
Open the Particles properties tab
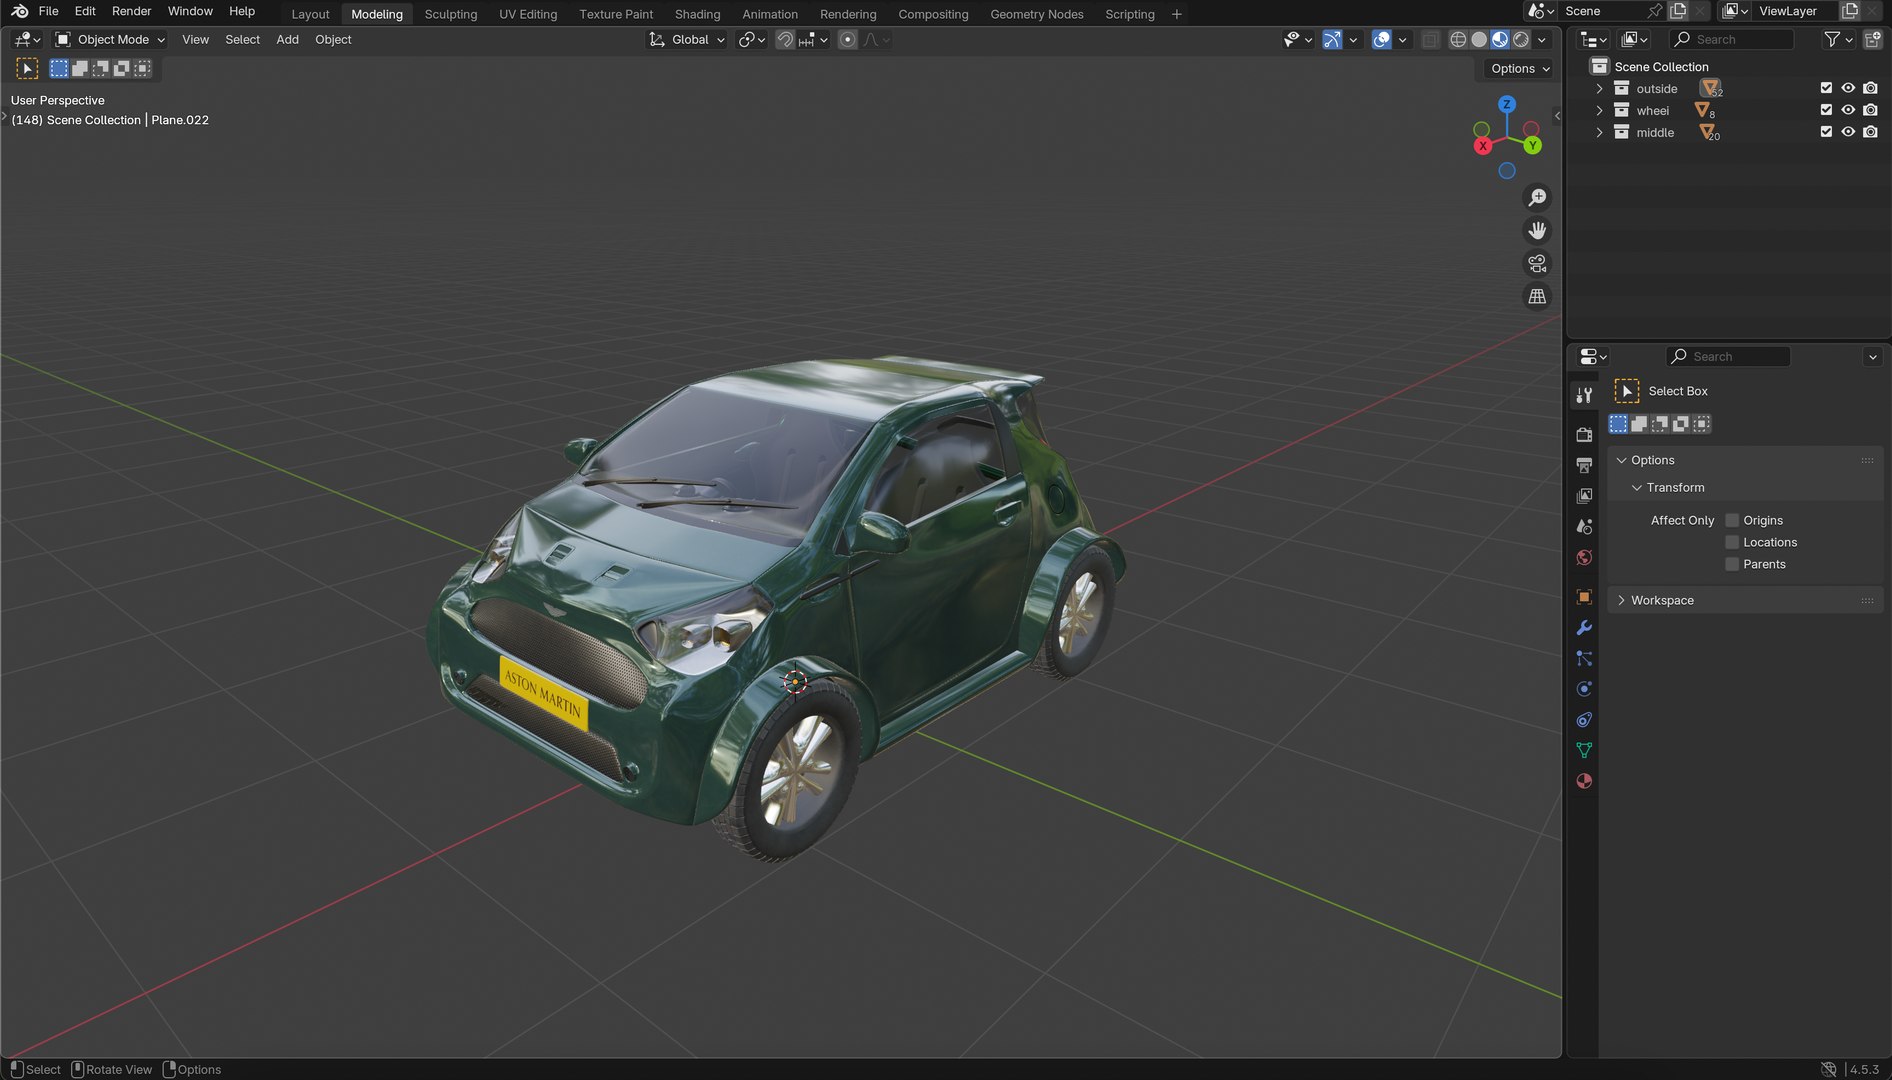1584,658
